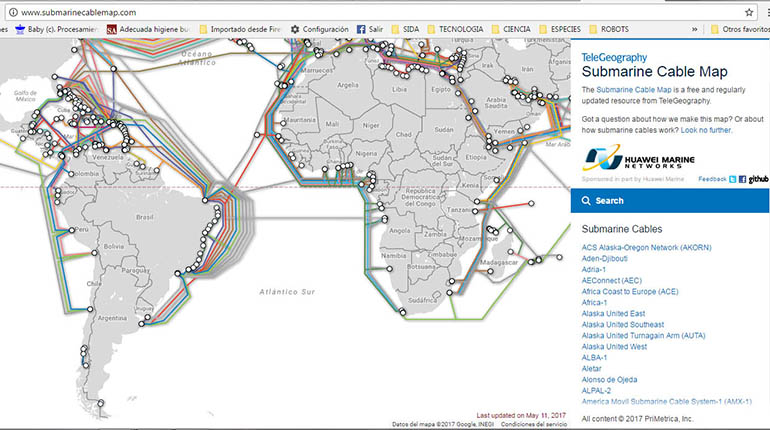Open the SIDA bookmark folder
The image size is (770, 430).
coord(405,29)
